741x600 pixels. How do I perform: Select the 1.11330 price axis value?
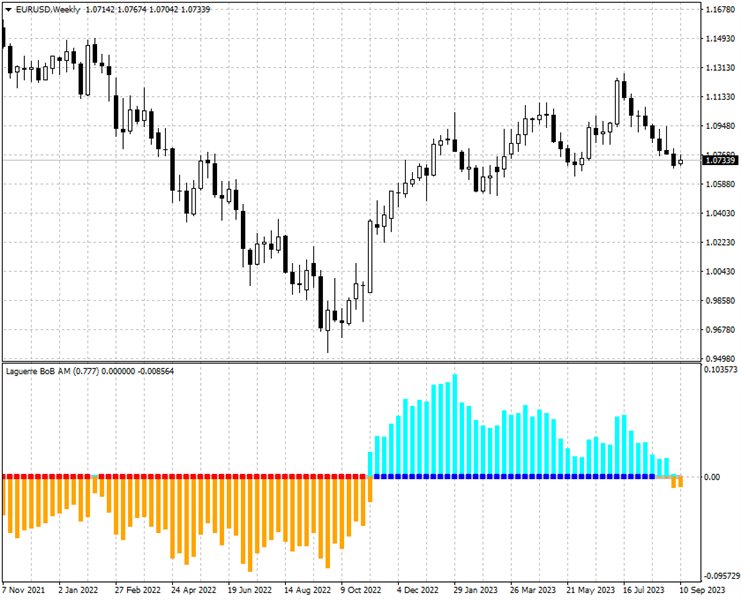(721, 97)
